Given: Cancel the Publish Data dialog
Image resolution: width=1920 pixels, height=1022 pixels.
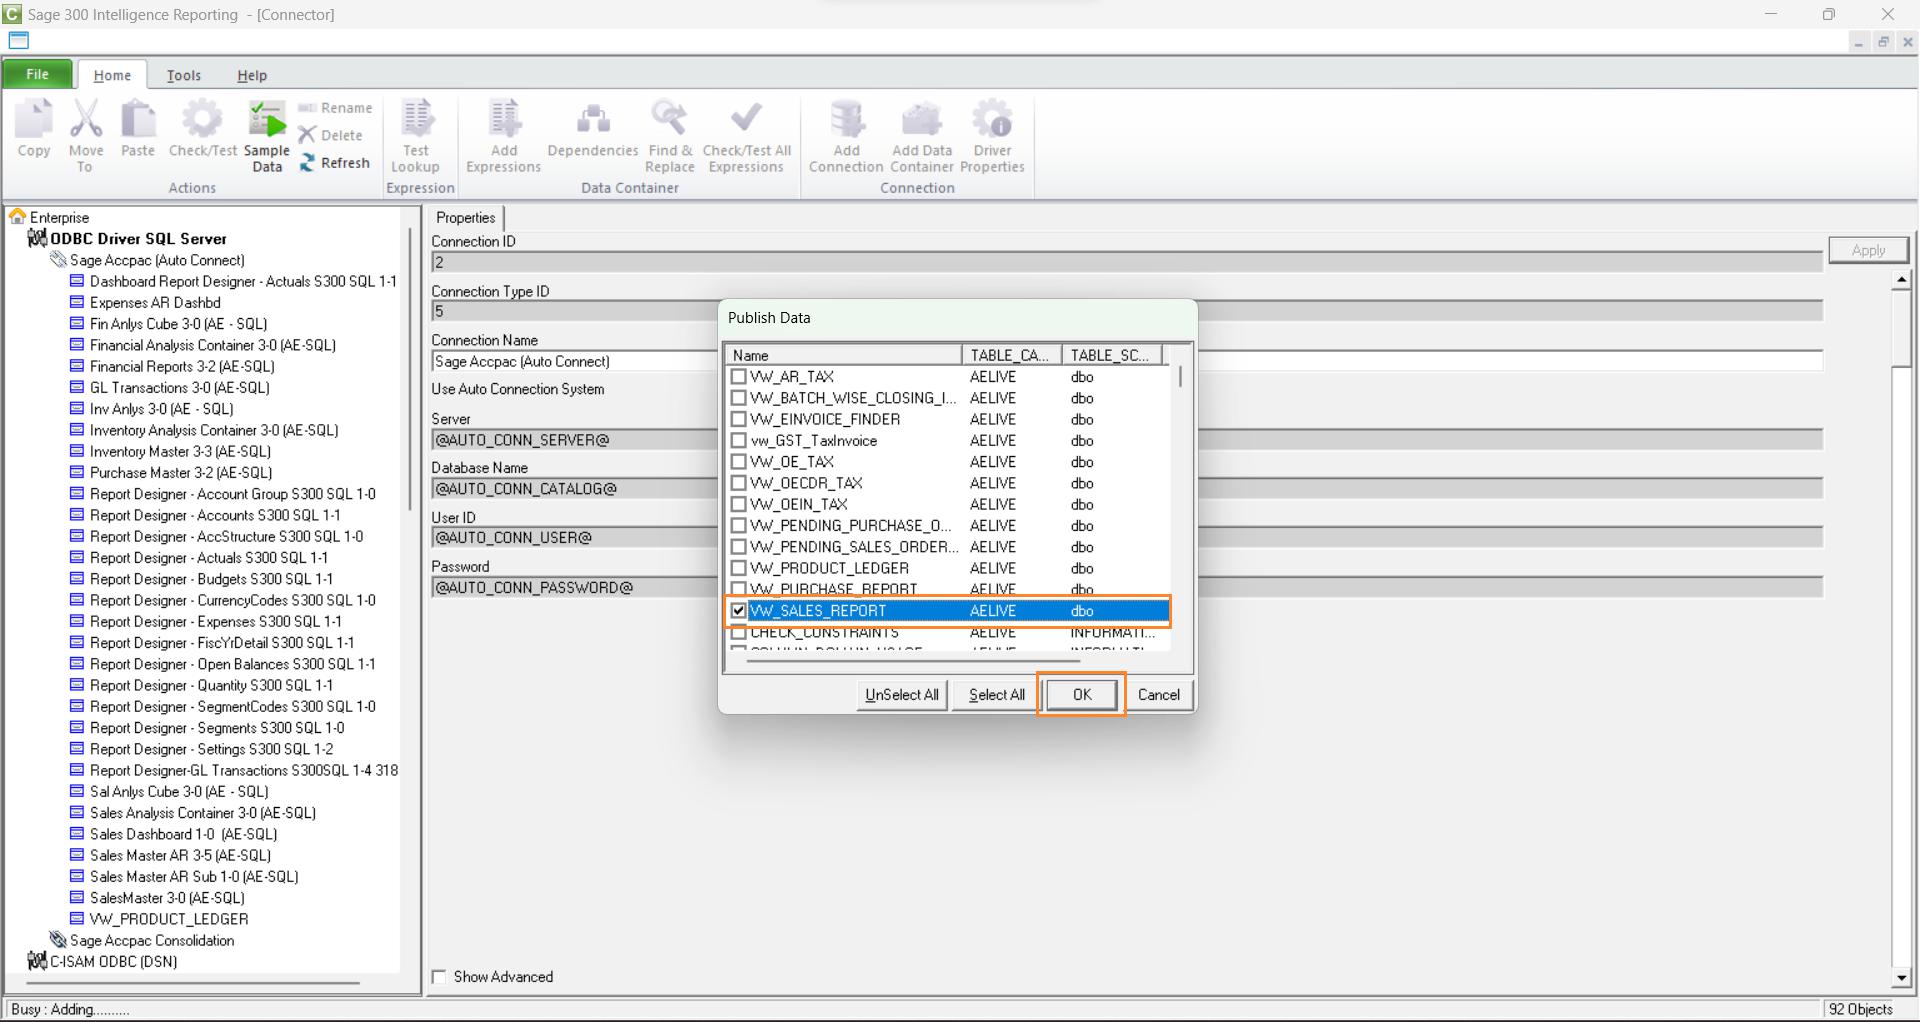Looking at the screenshot, I should pyautogui.click(x=1159, y=695).
